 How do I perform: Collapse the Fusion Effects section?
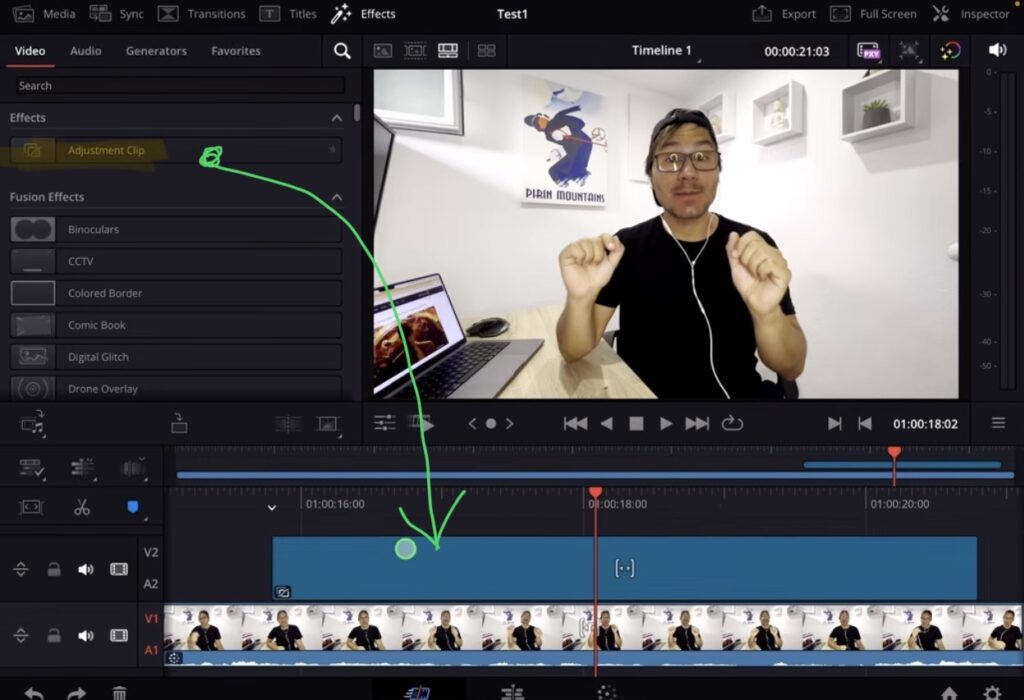point(337,197)
